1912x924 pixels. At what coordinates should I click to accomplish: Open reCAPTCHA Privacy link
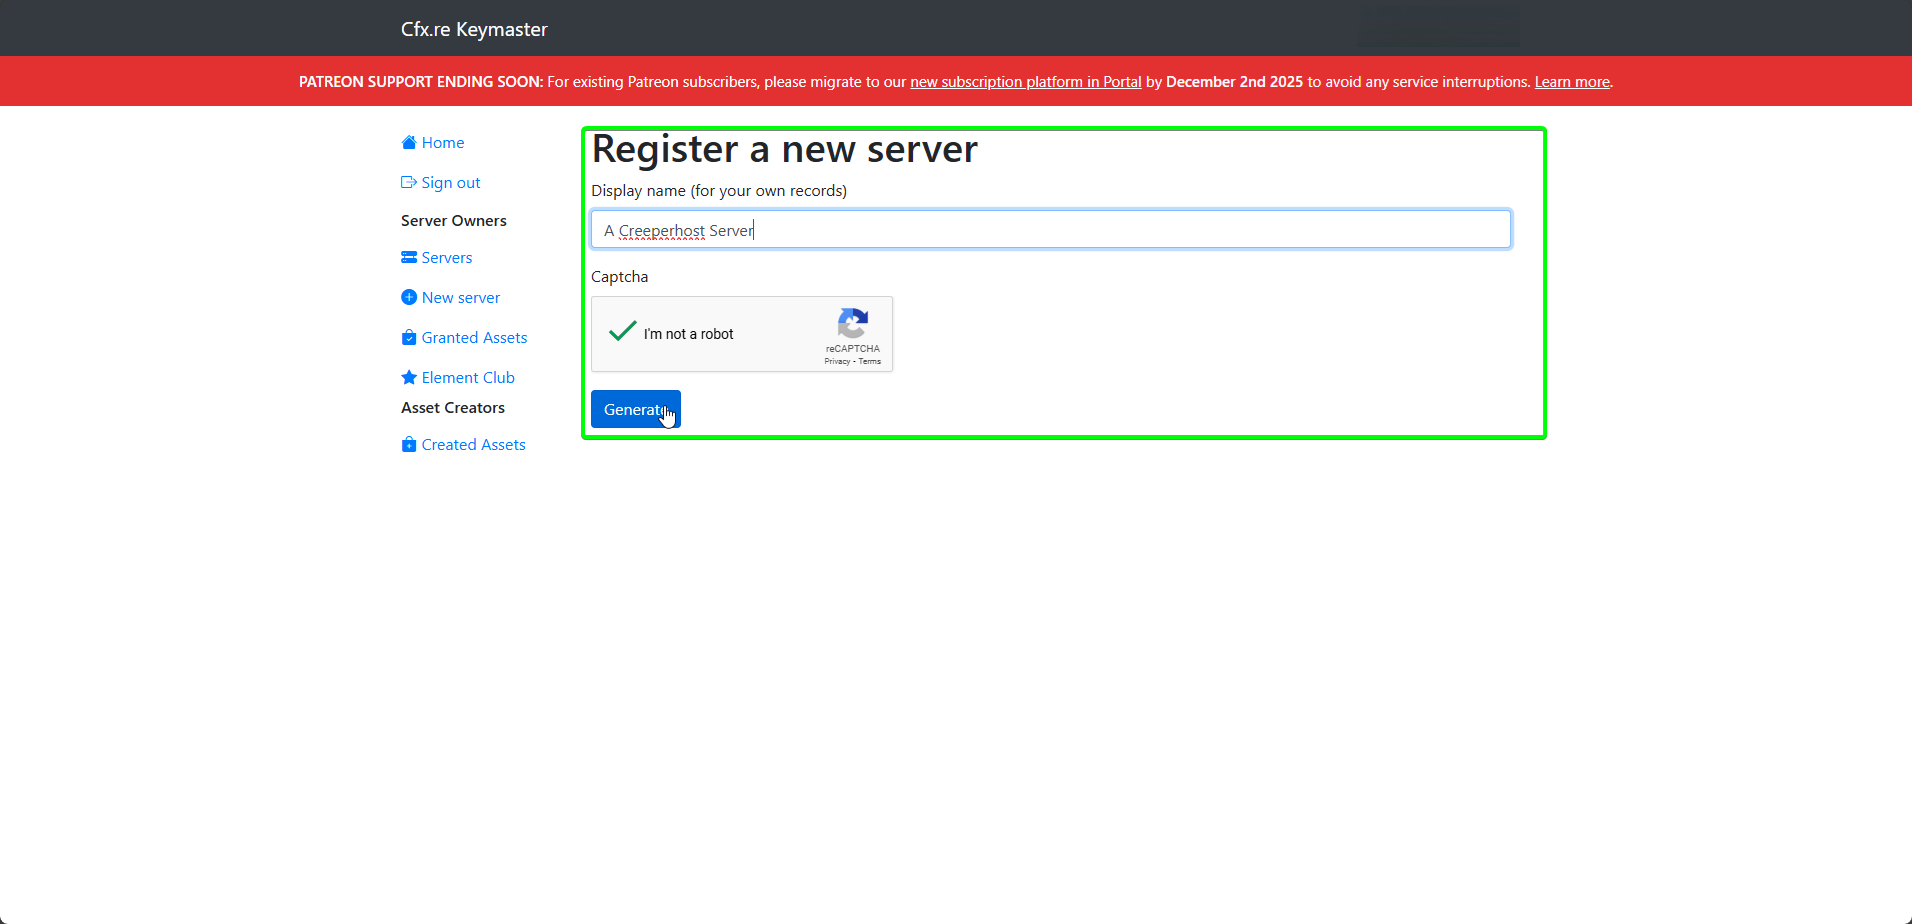click(x=837, y=362)
